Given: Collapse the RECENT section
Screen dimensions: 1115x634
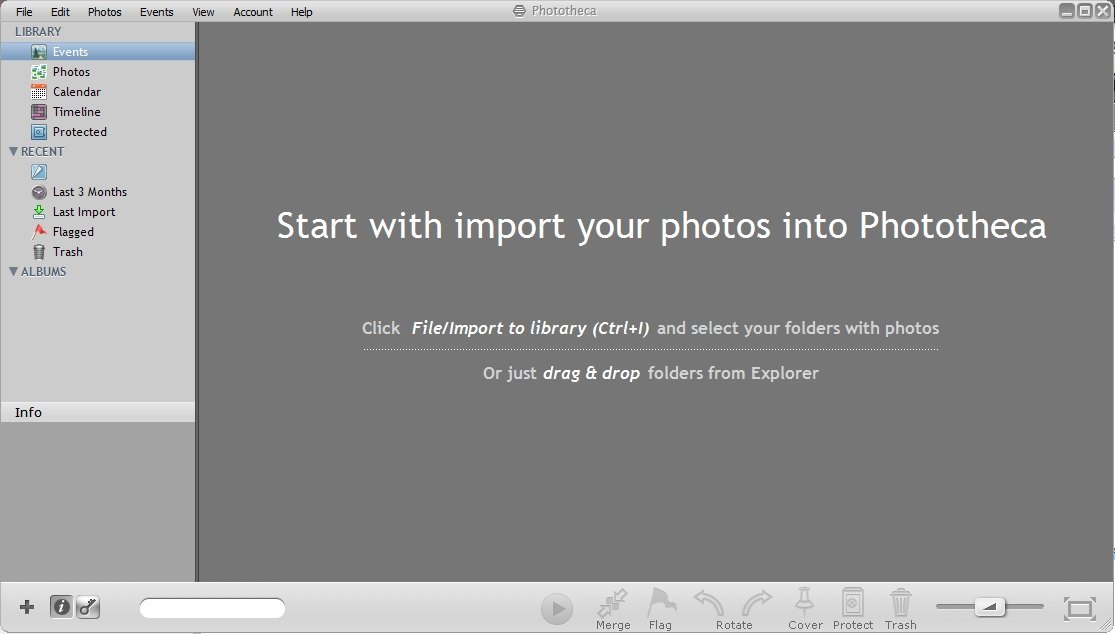Looking at the screenshot, I should pyautogui.click(x=13, y=151).
